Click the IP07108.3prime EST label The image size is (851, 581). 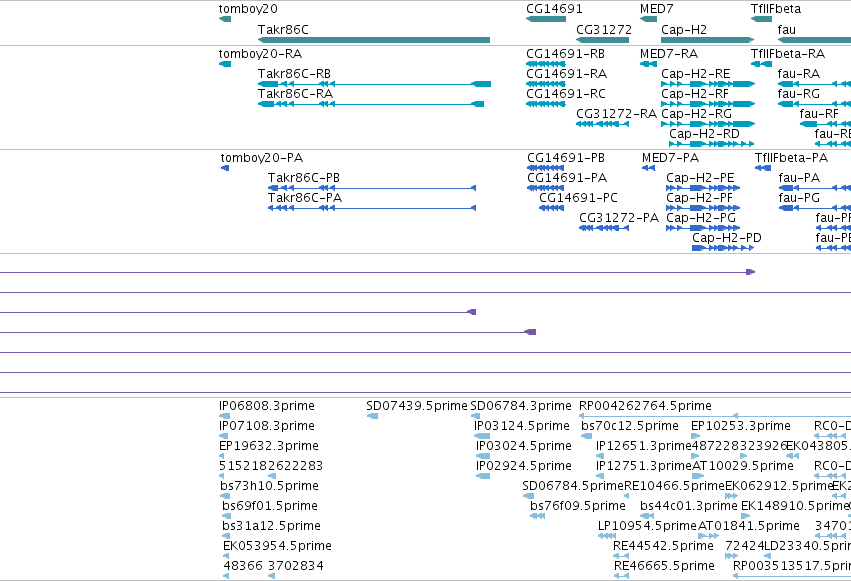point(267,426)
